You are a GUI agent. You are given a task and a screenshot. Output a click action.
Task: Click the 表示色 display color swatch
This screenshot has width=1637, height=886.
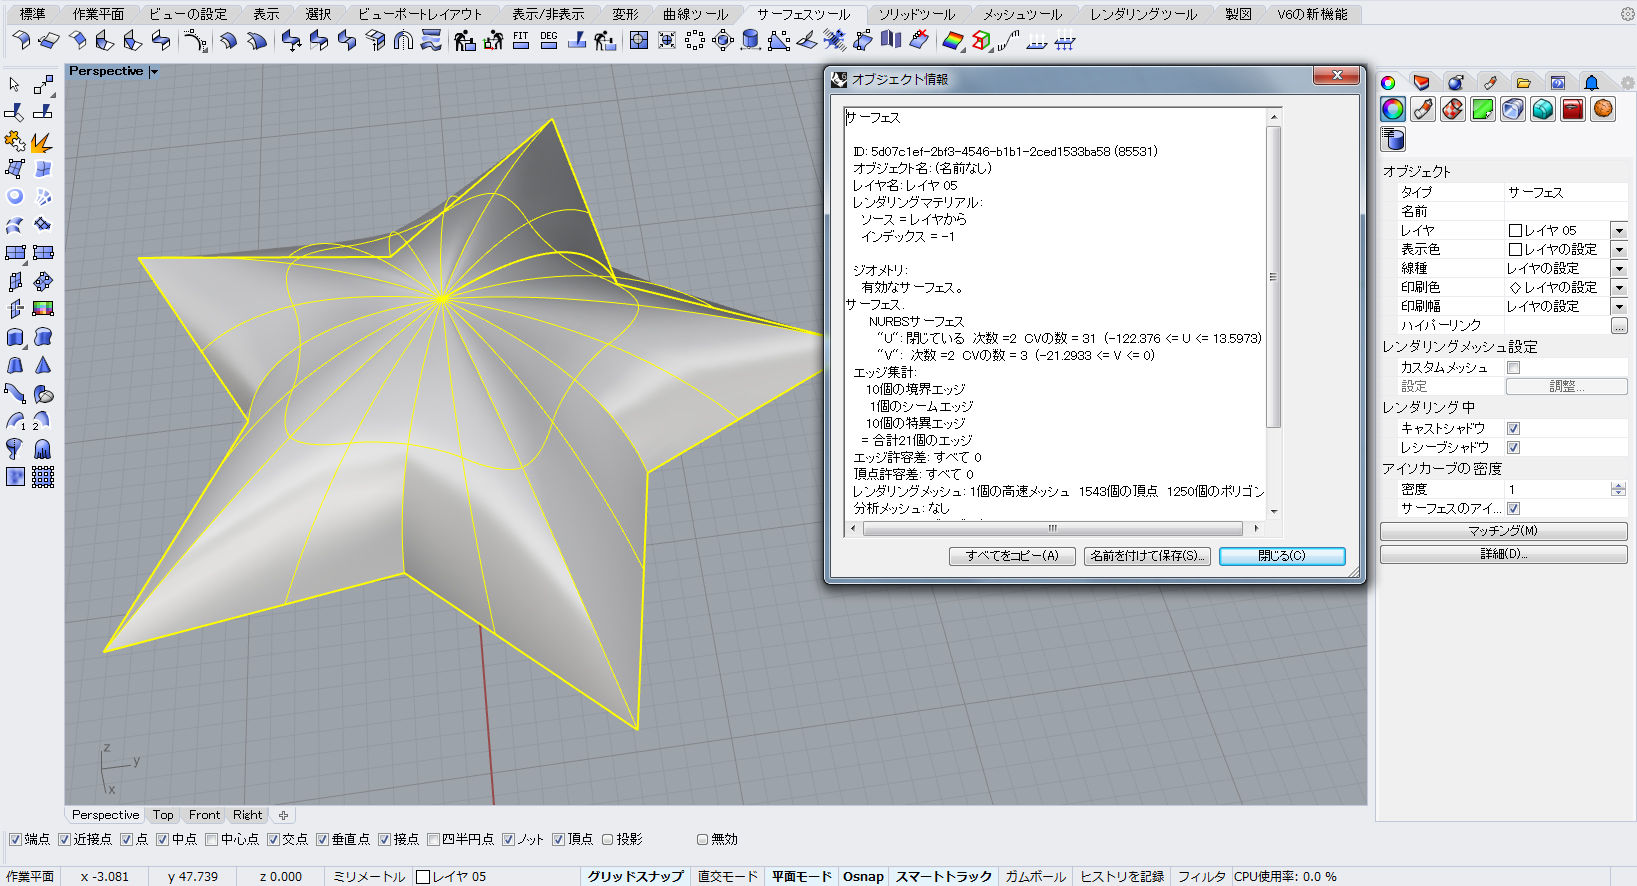click(1515, 250)
